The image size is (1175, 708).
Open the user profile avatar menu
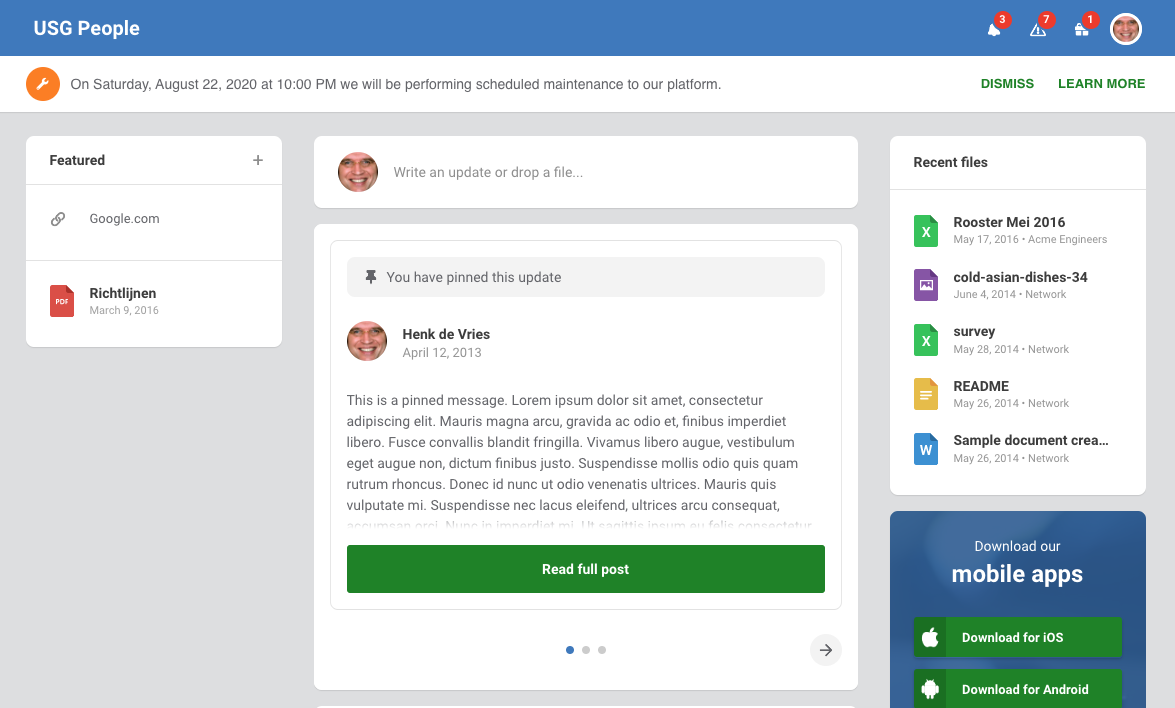1126,29
